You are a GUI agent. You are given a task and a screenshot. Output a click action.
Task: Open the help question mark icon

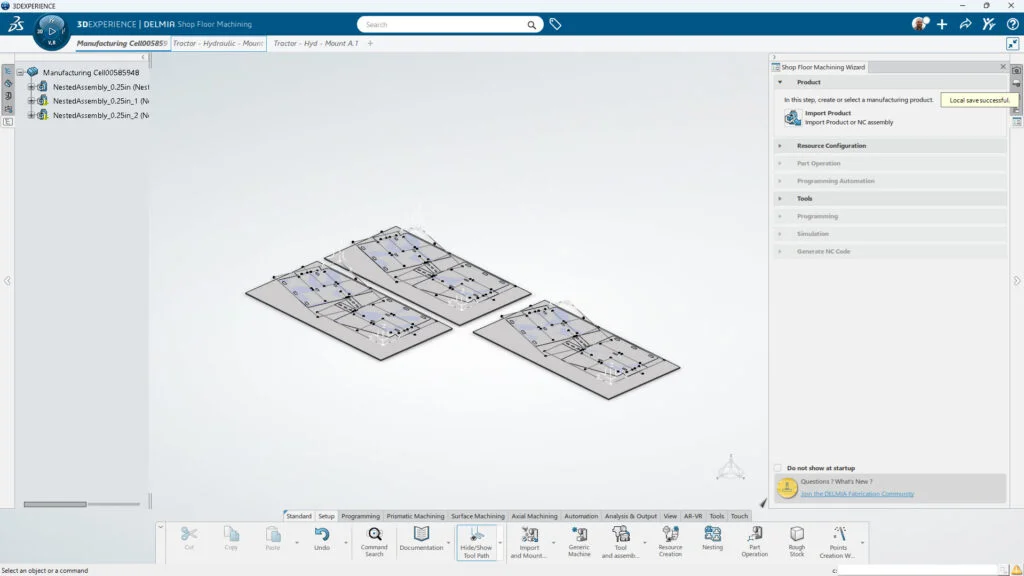[1012, 24]
